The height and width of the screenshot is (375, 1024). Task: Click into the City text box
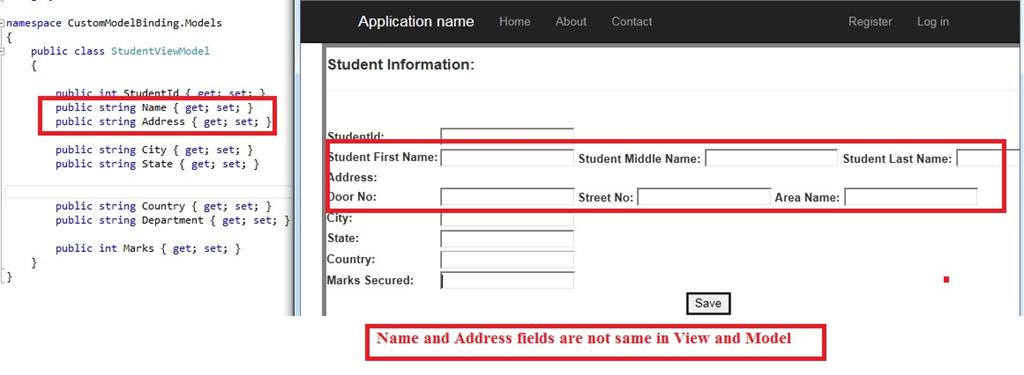[x=507, y=219]
